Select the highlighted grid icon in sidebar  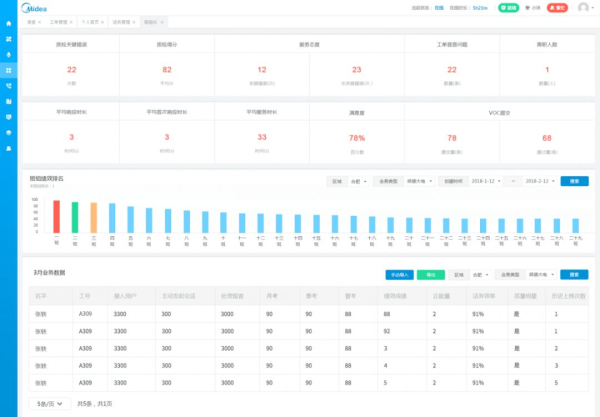pyautogui.click(x=9, y=70)
